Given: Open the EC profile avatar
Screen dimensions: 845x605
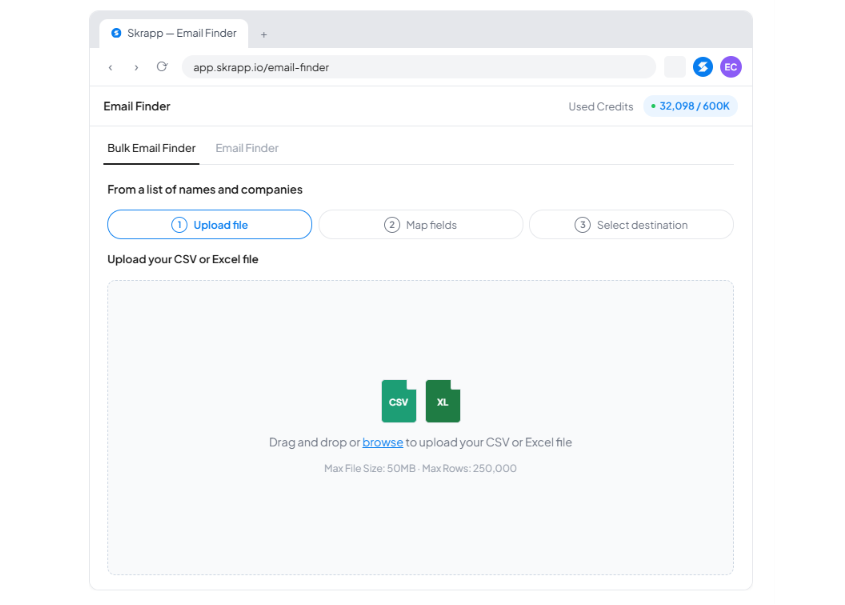Looking at the screenshot, I should tap(731, 67).
